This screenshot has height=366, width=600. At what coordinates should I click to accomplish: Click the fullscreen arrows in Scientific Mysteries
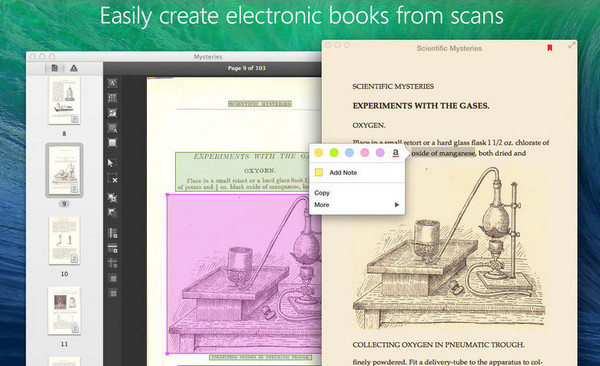[x=571, y=46]
